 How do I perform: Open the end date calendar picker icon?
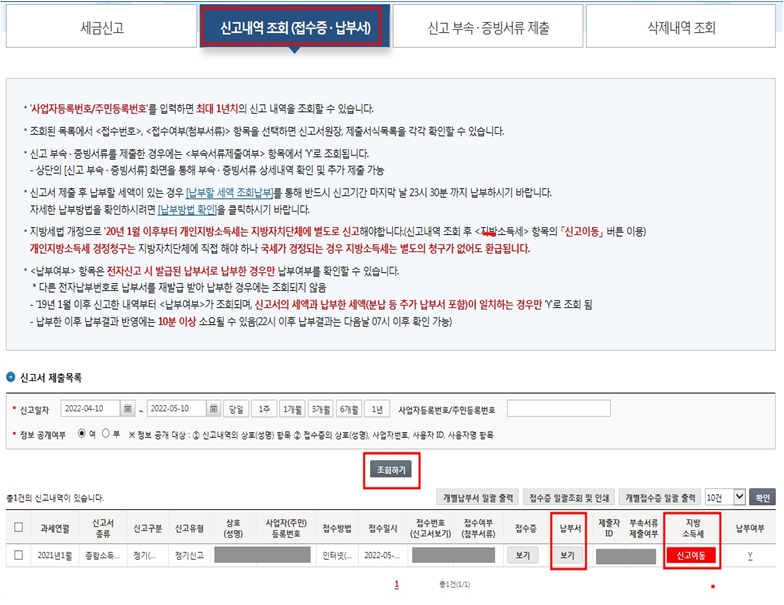[x=214, y=409]
